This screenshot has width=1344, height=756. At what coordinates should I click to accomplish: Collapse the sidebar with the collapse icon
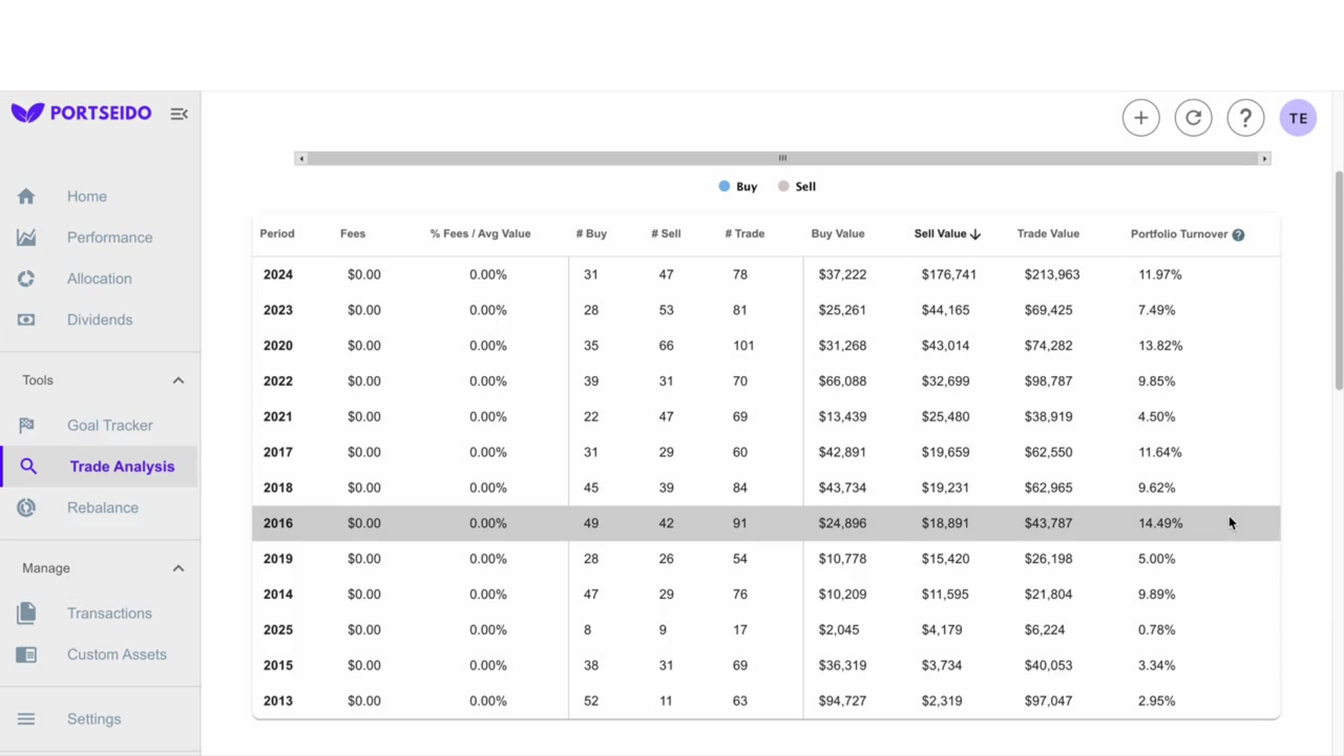[x=179, y=113]
